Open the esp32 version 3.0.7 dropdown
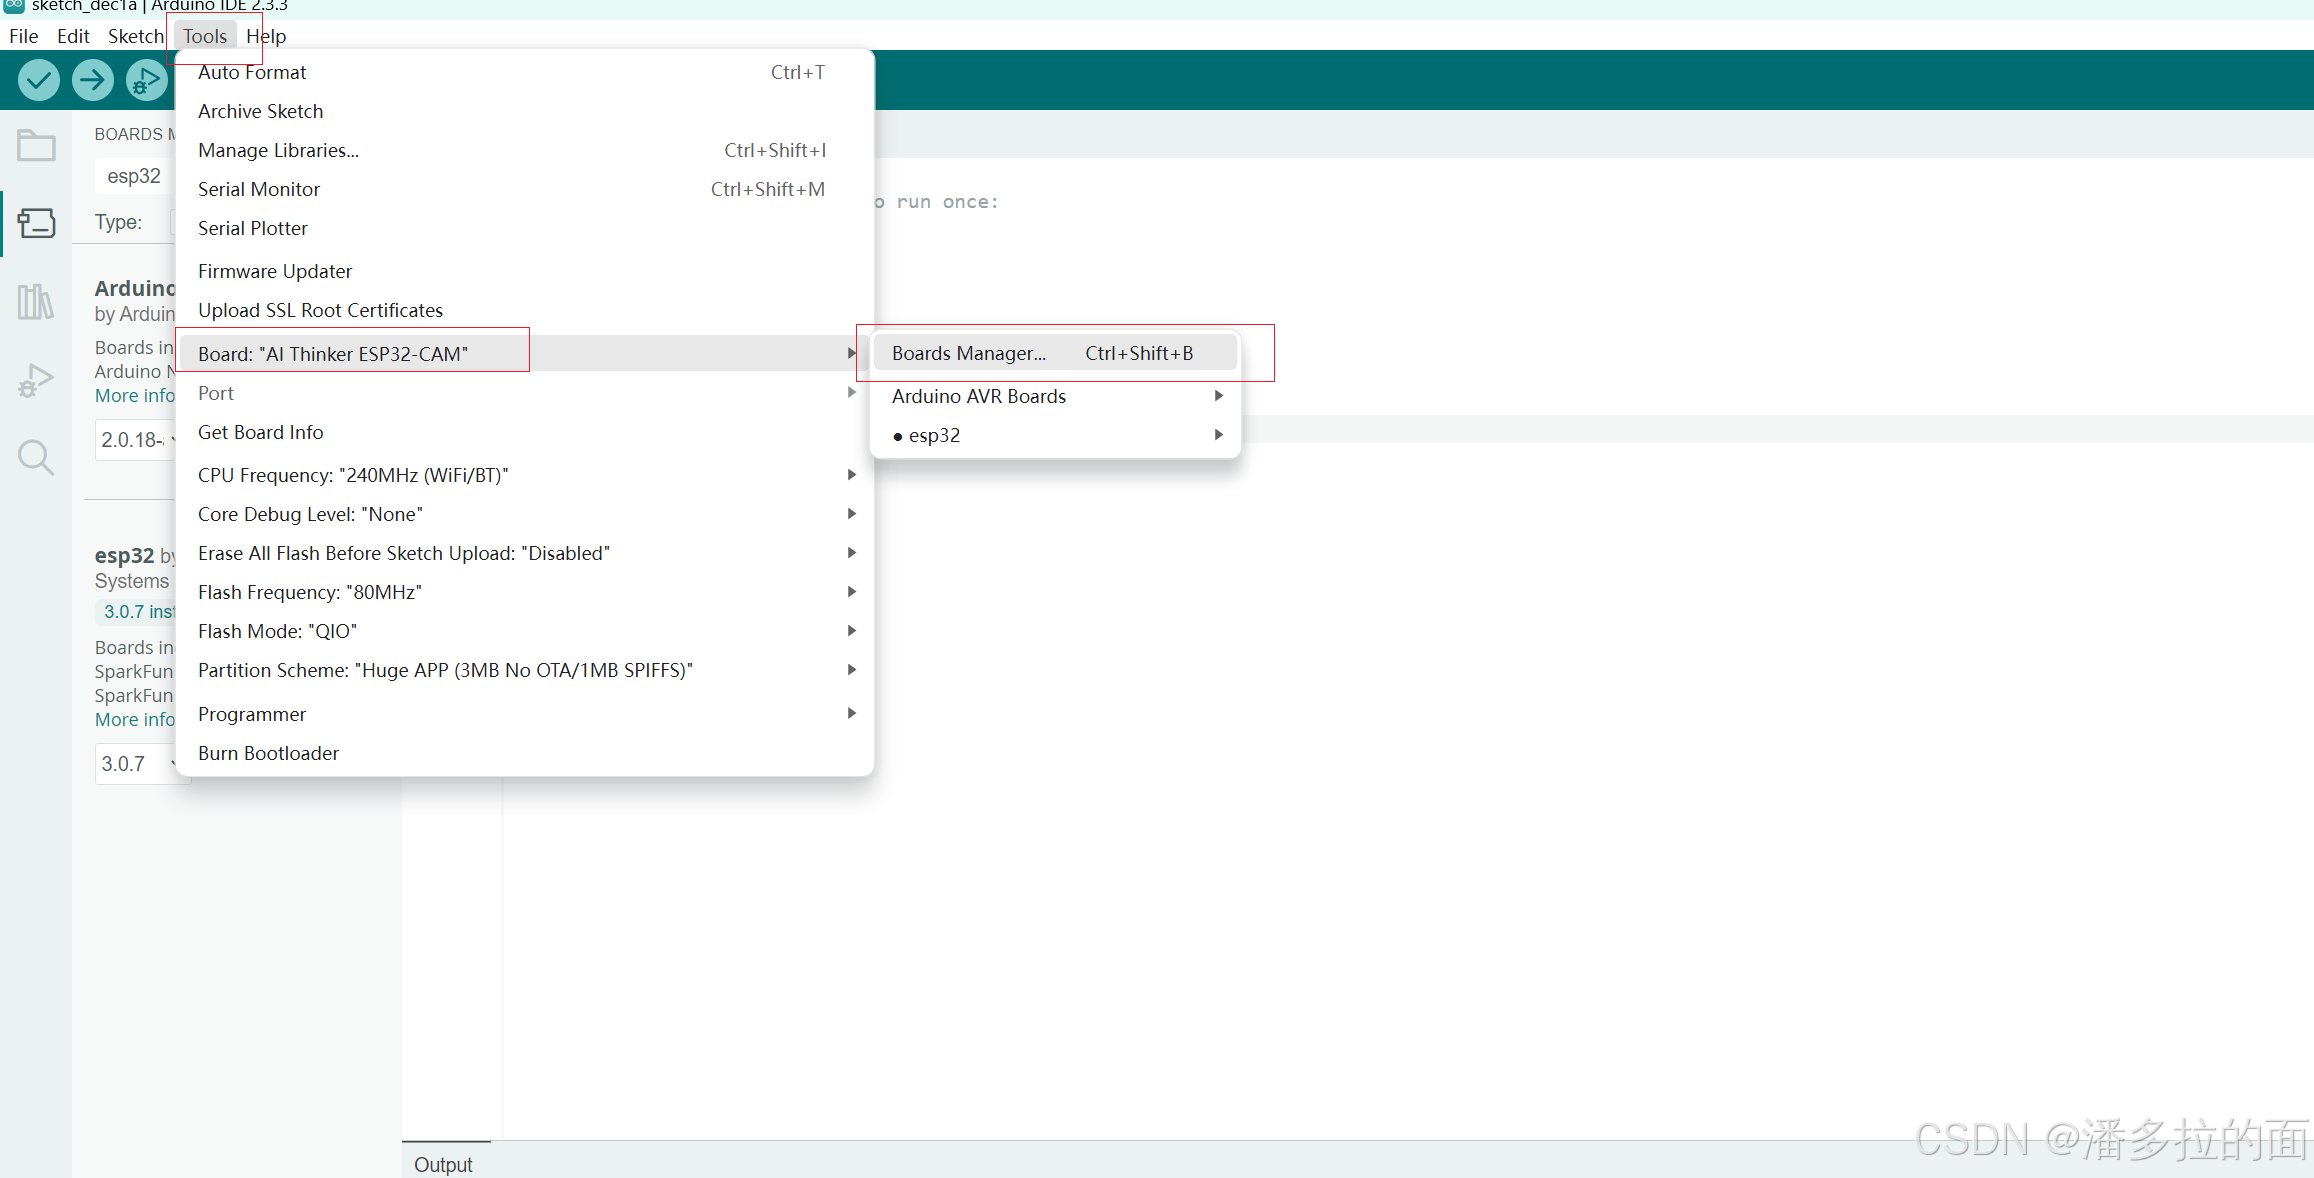 138,764
